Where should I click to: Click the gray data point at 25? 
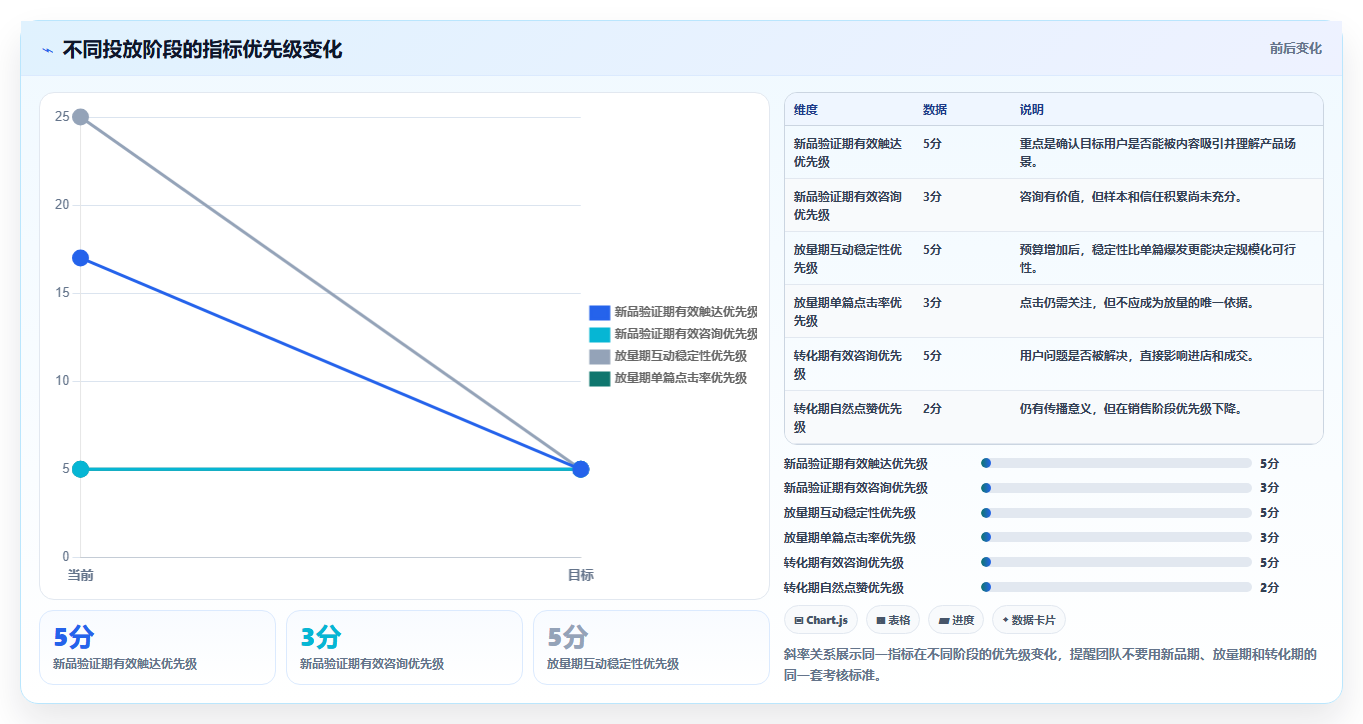[x=81, y=117]
